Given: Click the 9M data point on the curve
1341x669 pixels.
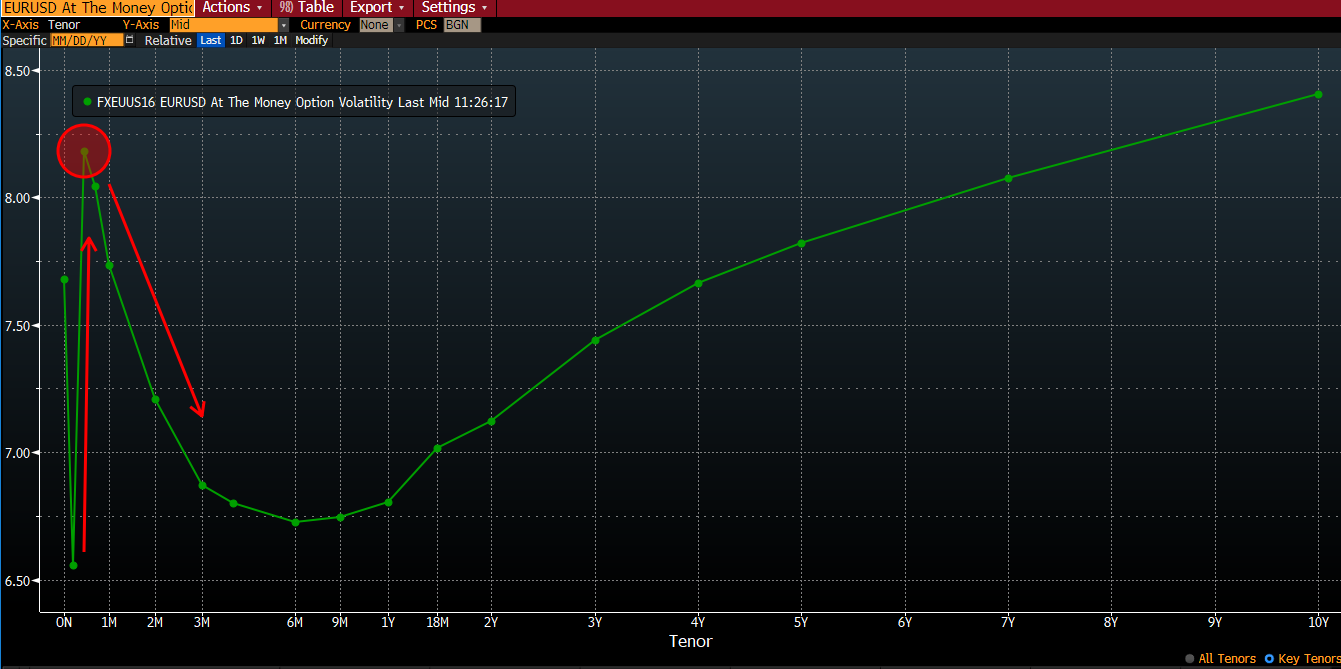Looking at the screenshot, I should (340, 517).
